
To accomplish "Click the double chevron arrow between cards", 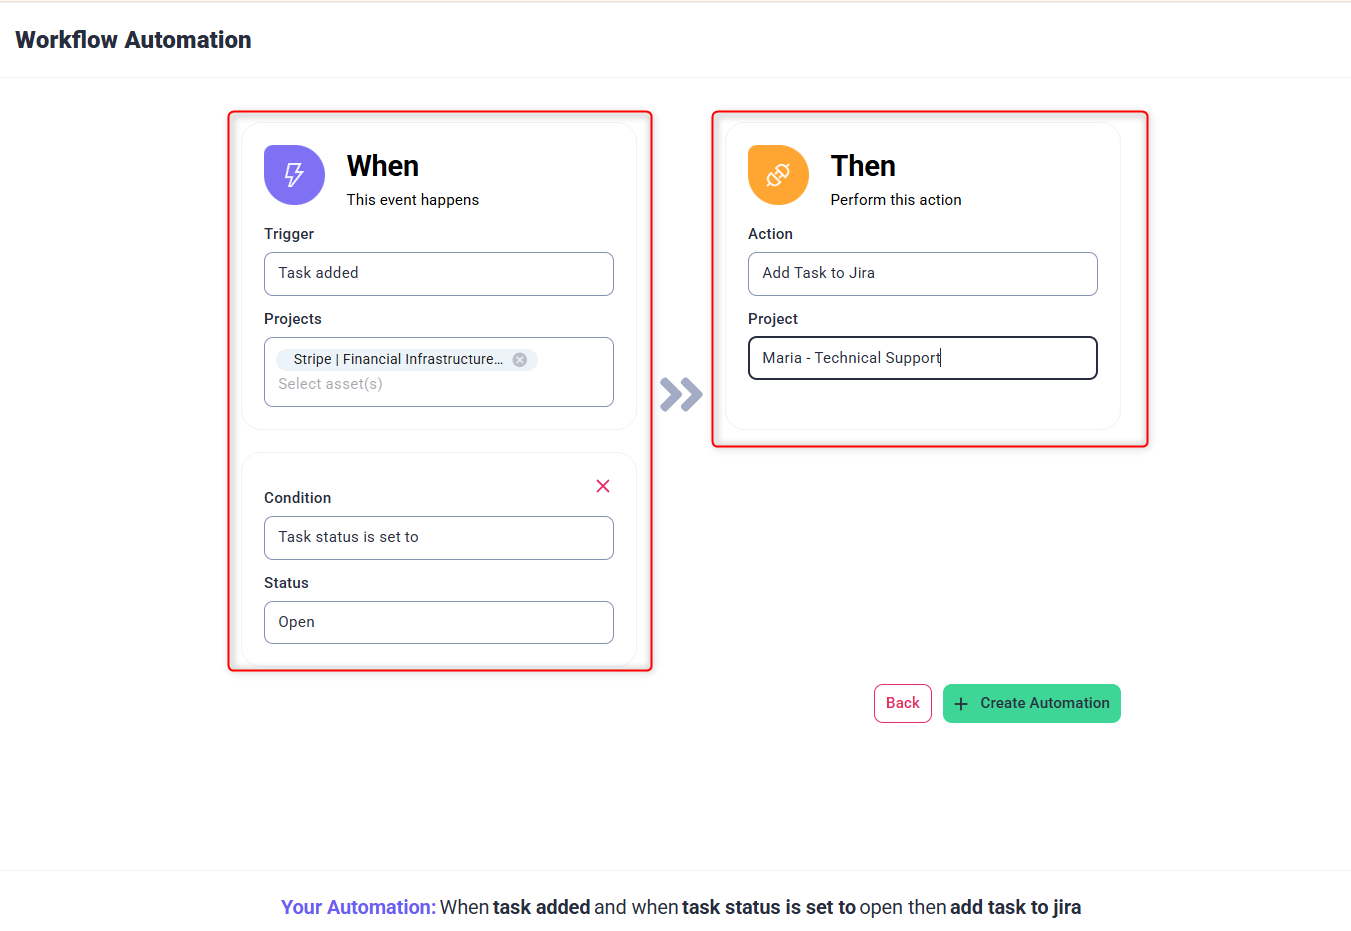I will [681, 394].
